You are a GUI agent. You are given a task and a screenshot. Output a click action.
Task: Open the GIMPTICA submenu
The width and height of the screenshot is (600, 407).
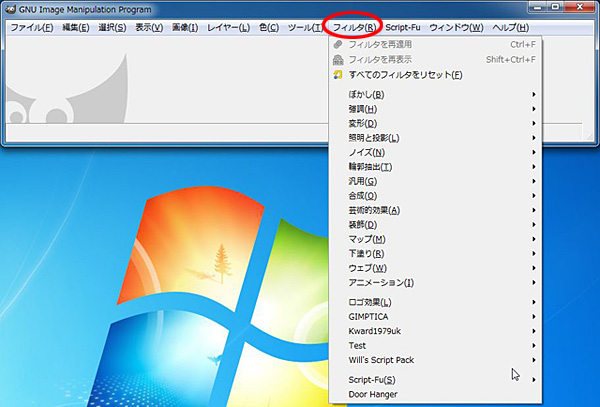(434, 317)
